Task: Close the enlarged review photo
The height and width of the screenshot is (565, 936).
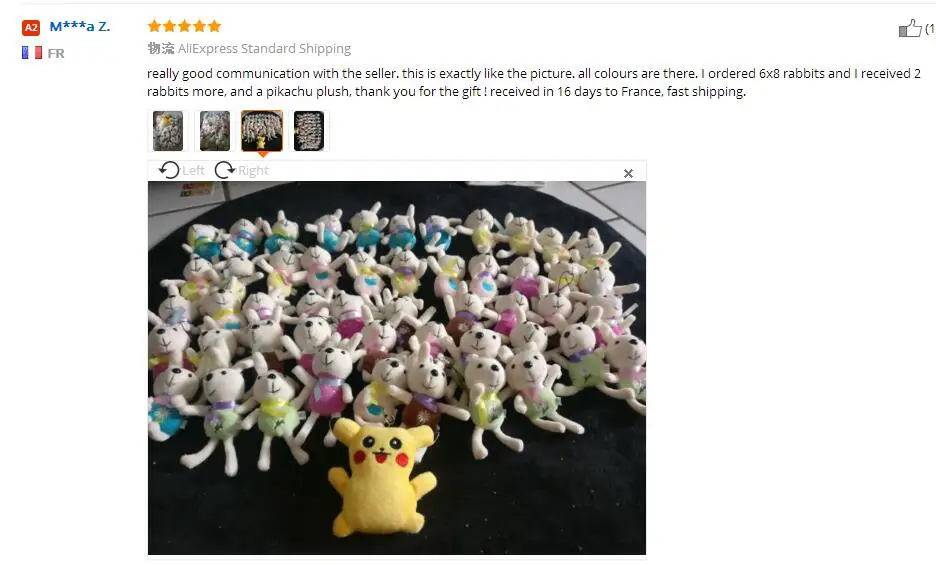Action: pos(628,173)
